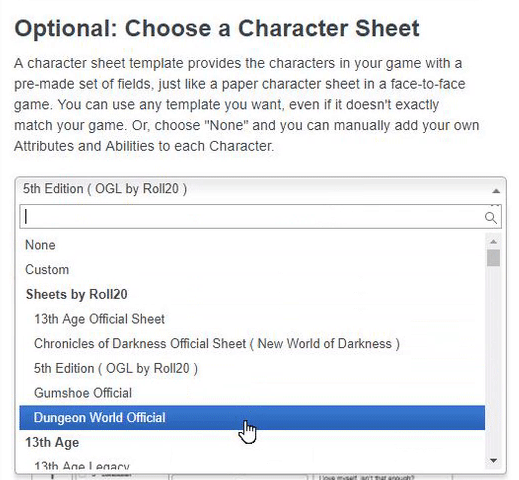Click the Sheets by Roll20 group header
The height and width of the screenshot is (480, 519).
pyautogui.click(x=76, y=294)
